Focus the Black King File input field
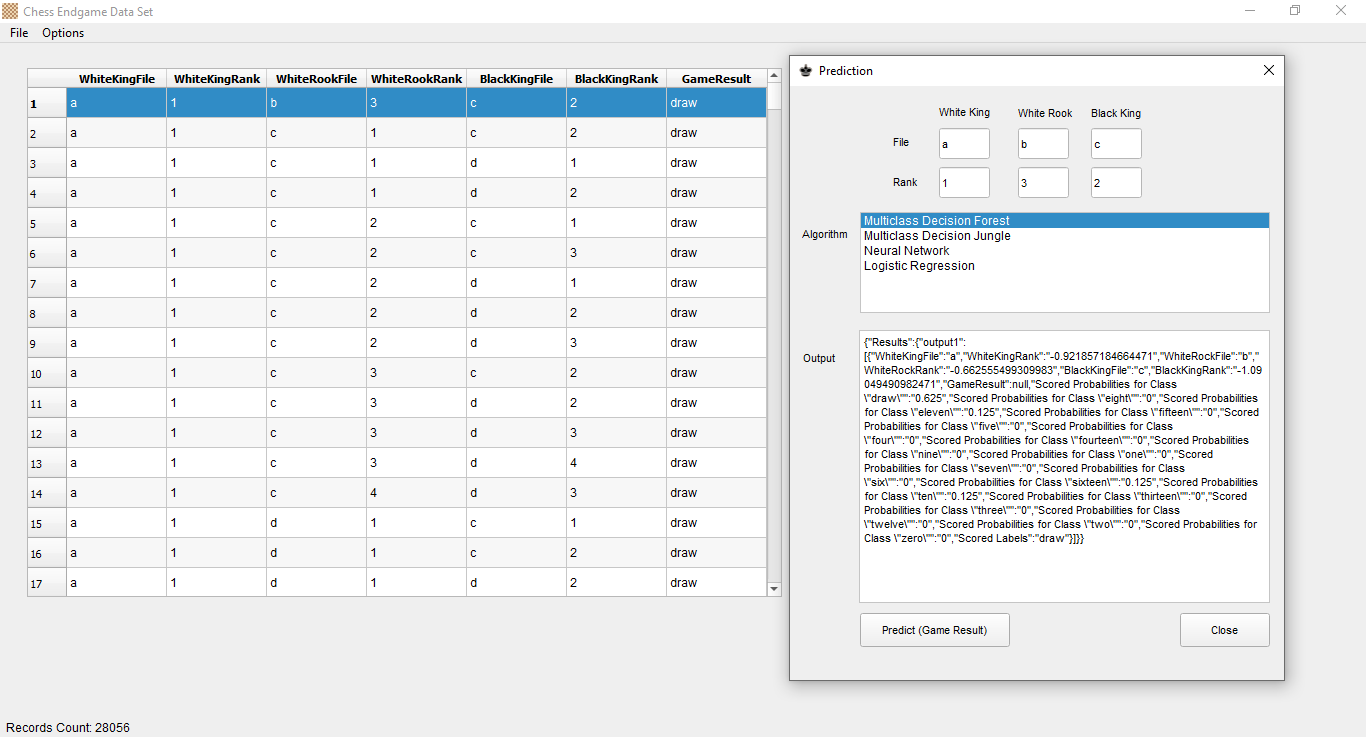 pyautogui.click(x=1116, y=144)
